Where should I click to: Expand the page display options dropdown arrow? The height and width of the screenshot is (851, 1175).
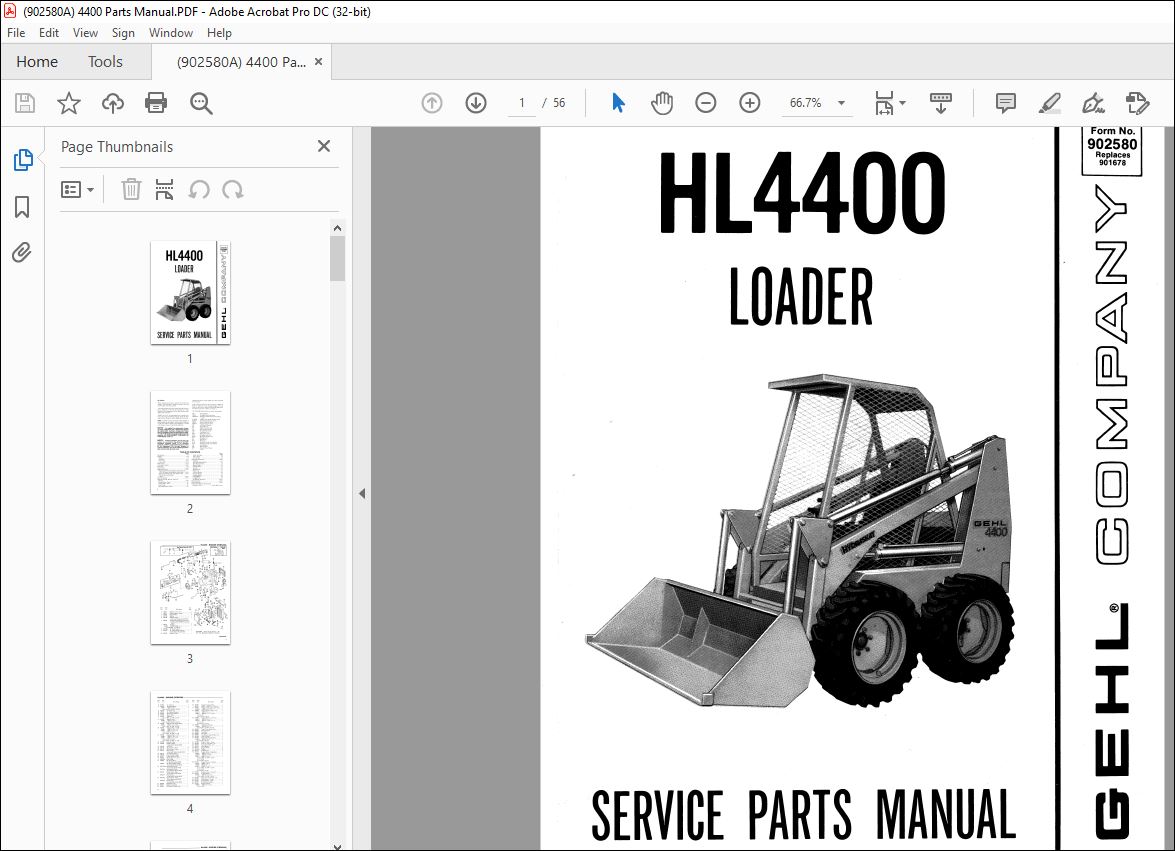click(902, 103)
